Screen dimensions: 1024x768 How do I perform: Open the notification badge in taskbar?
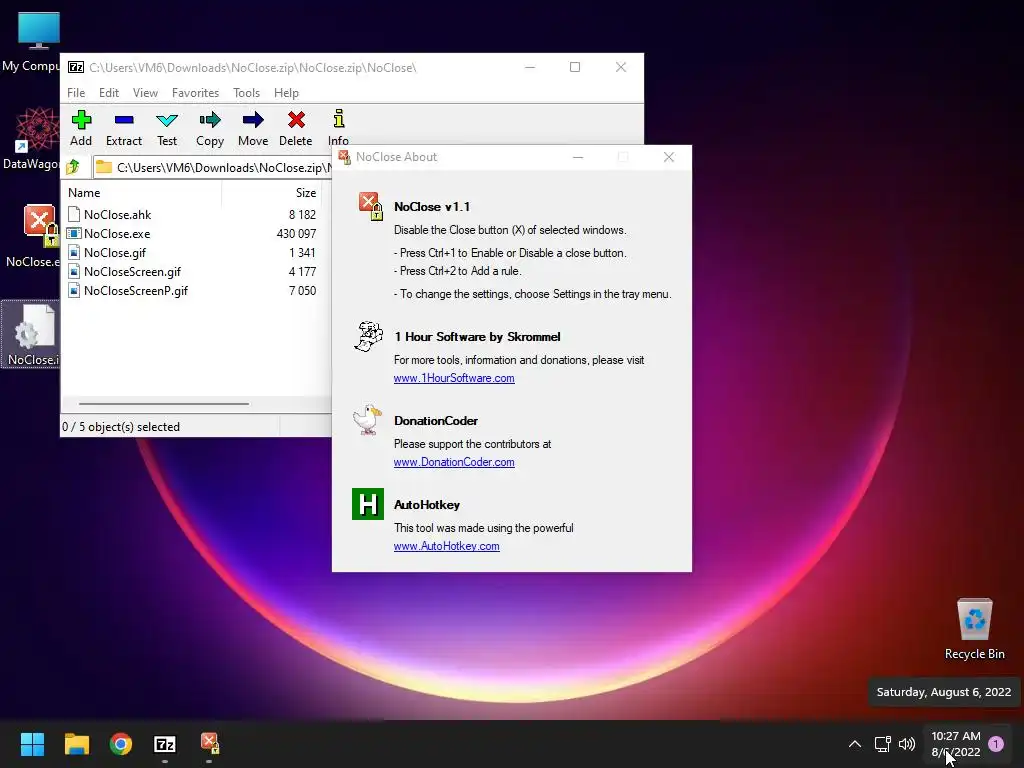point(996,744)
